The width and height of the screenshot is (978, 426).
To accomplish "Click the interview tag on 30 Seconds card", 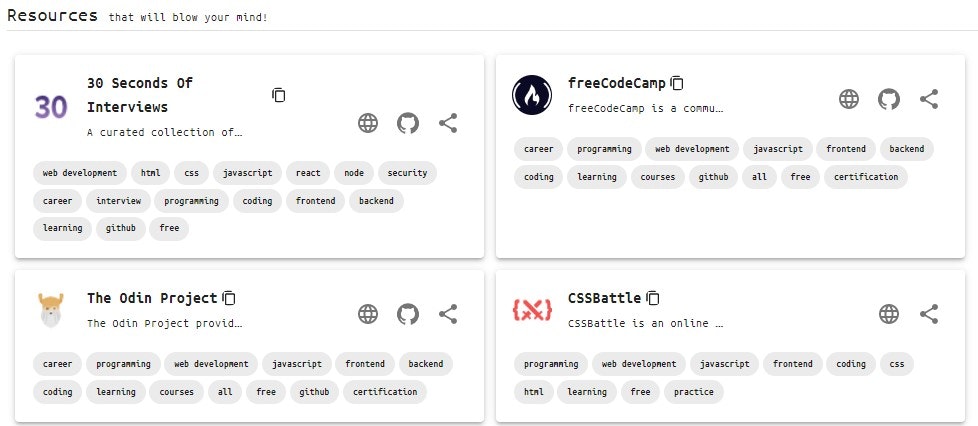I will click(119, 201).
